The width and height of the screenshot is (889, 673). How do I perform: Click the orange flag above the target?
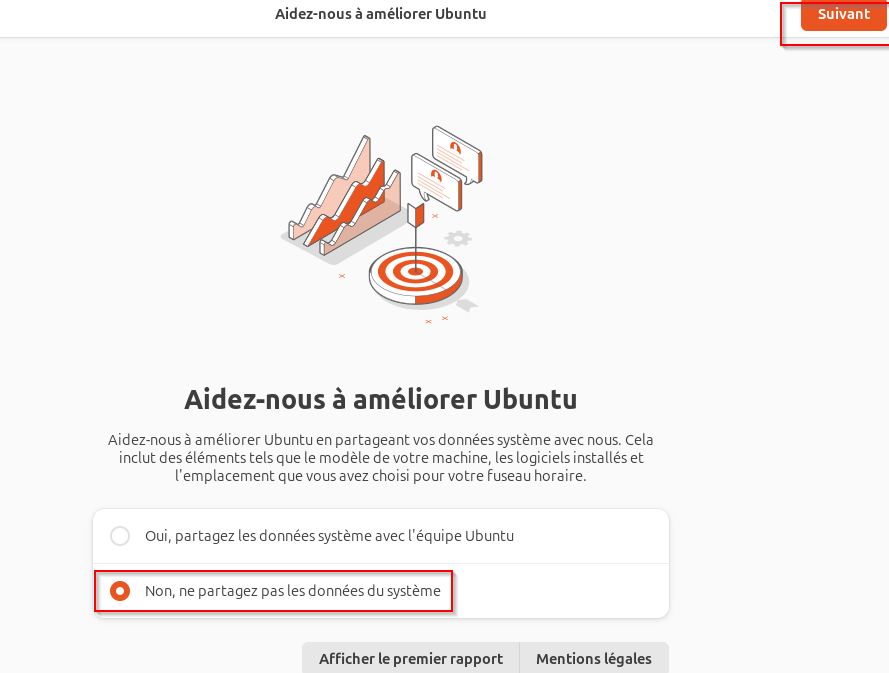tap(416, 215)
